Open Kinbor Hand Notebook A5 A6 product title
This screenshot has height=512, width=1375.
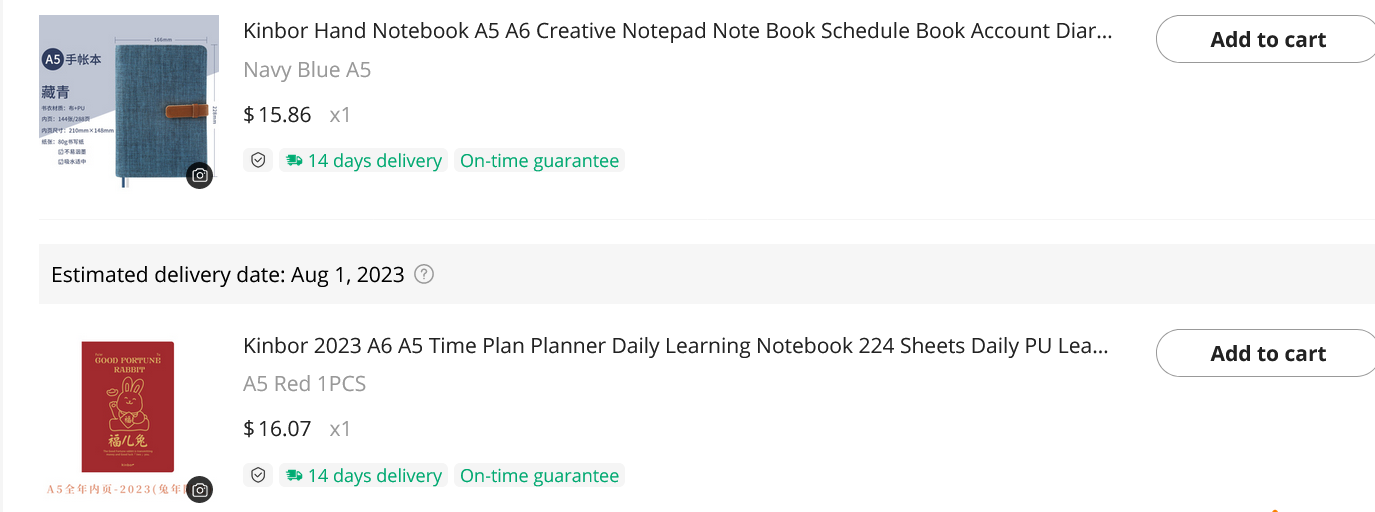677,31
